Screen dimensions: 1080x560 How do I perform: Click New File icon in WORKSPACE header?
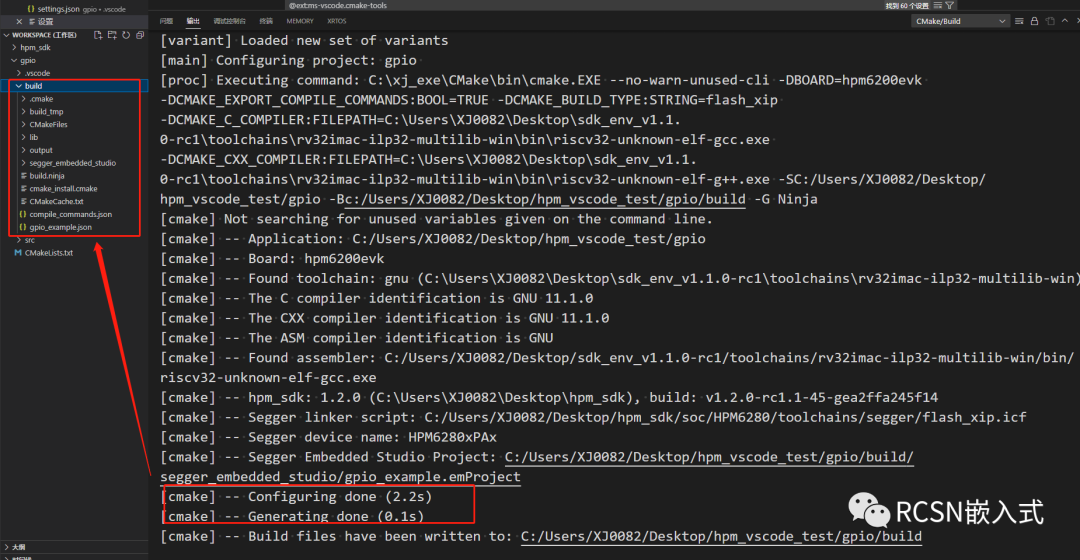tap(98, 35)
